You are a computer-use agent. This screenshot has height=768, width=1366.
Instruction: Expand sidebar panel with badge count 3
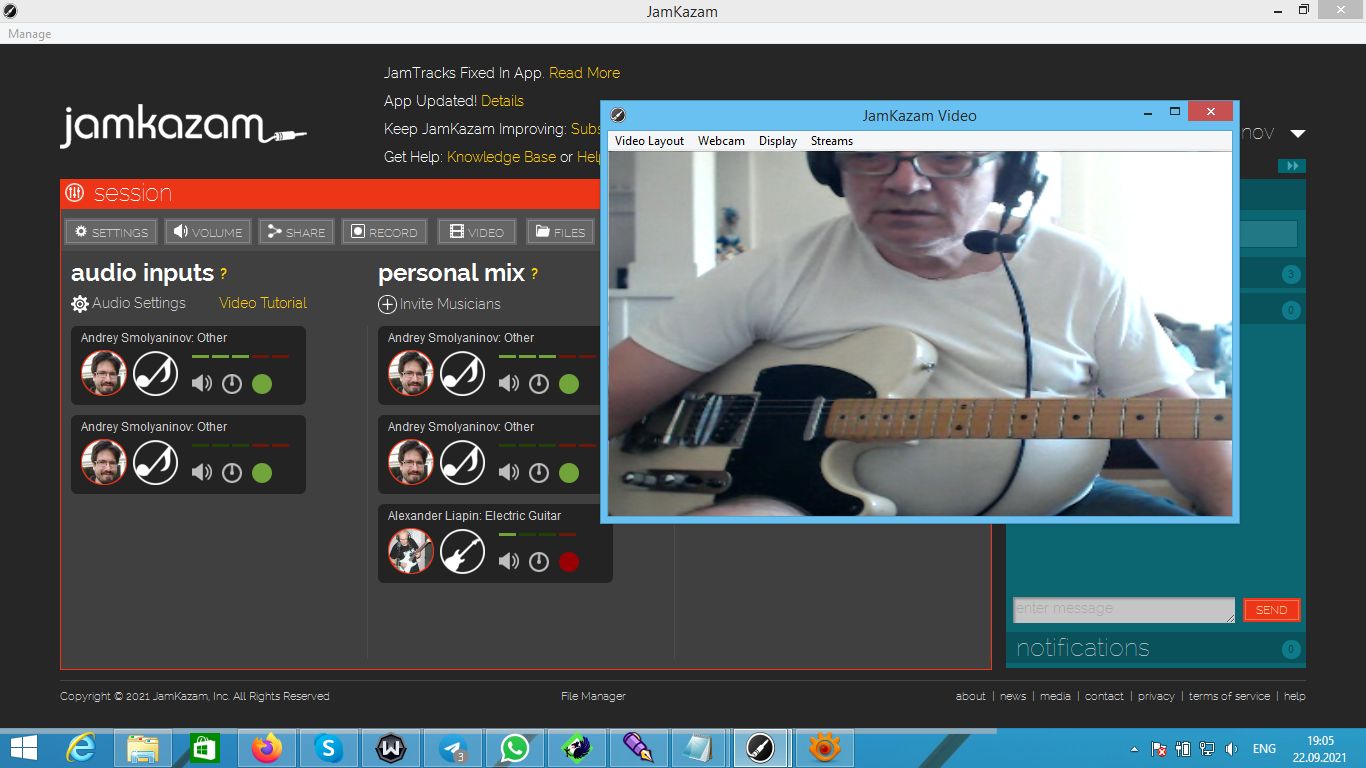click(x=1272, y=274)
